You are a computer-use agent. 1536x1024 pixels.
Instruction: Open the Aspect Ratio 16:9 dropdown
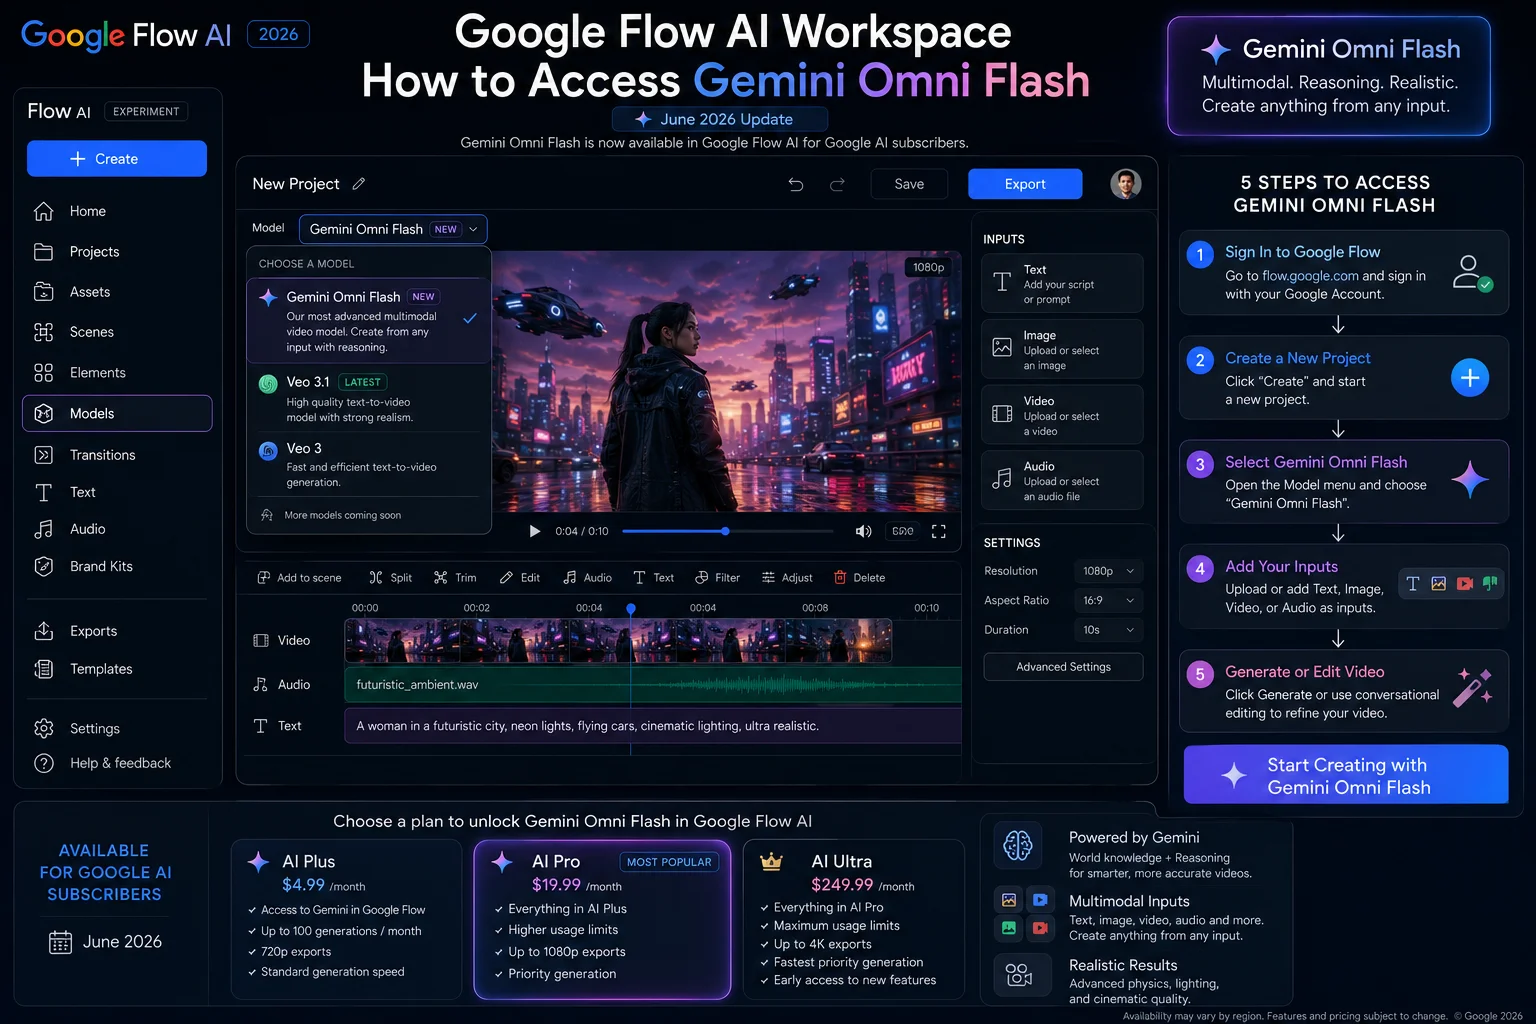(1108, 601)
